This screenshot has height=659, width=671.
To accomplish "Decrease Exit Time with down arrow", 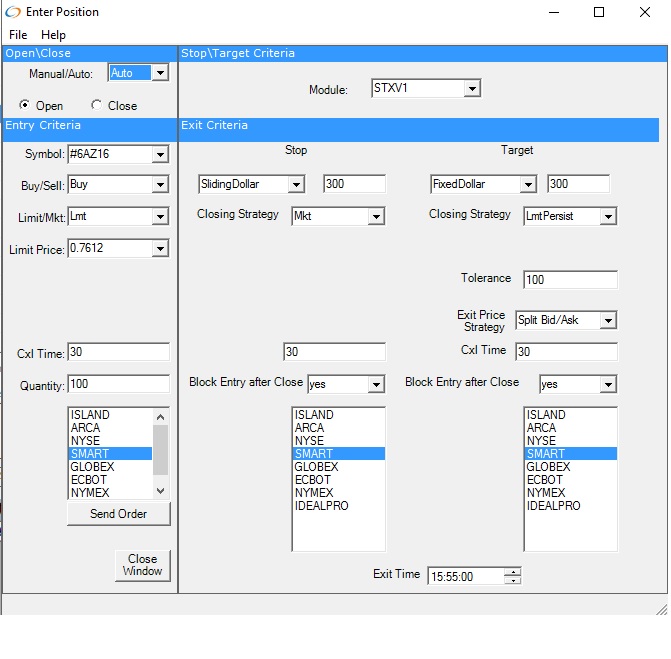I will (x=513, y=580).
